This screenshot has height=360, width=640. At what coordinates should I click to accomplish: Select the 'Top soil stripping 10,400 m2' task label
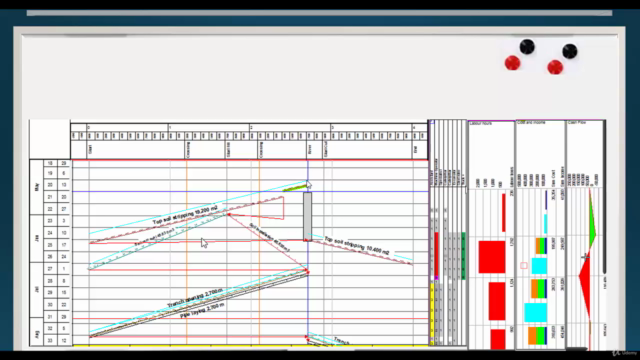357,245
